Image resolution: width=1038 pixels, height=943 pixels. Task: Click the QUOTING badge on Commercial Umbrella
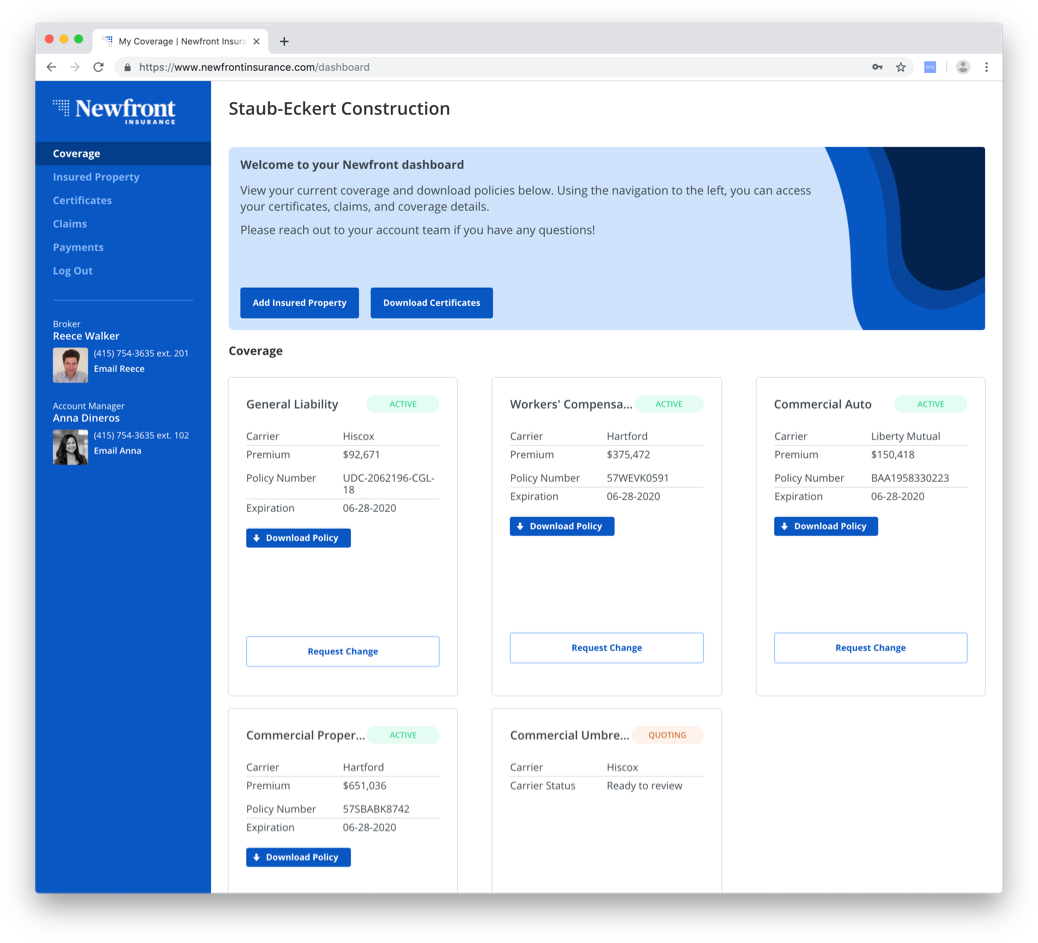coord(667,735)
